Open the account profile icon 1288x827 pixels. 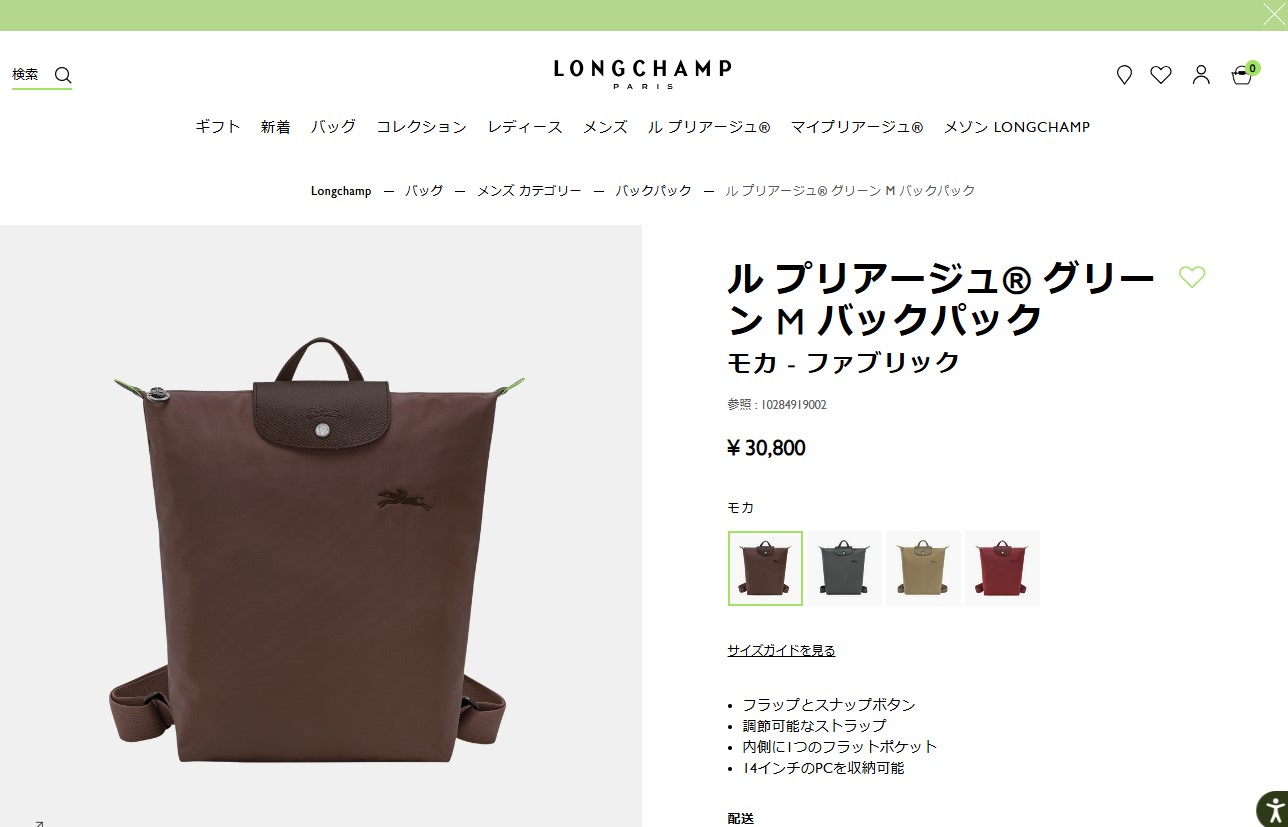(x=1201, y=75)
